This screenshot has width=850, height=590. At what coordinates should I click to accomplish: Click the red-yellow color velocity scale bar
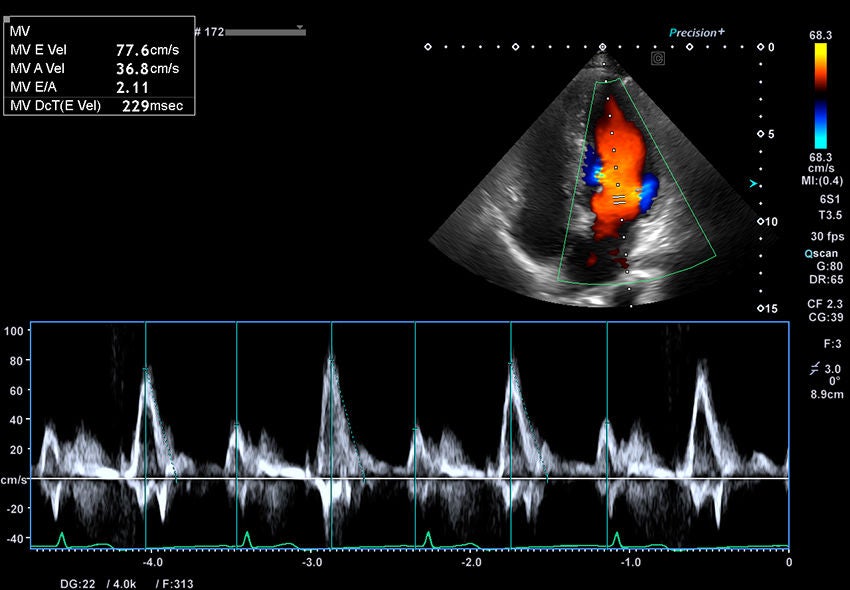pos(821,67)
